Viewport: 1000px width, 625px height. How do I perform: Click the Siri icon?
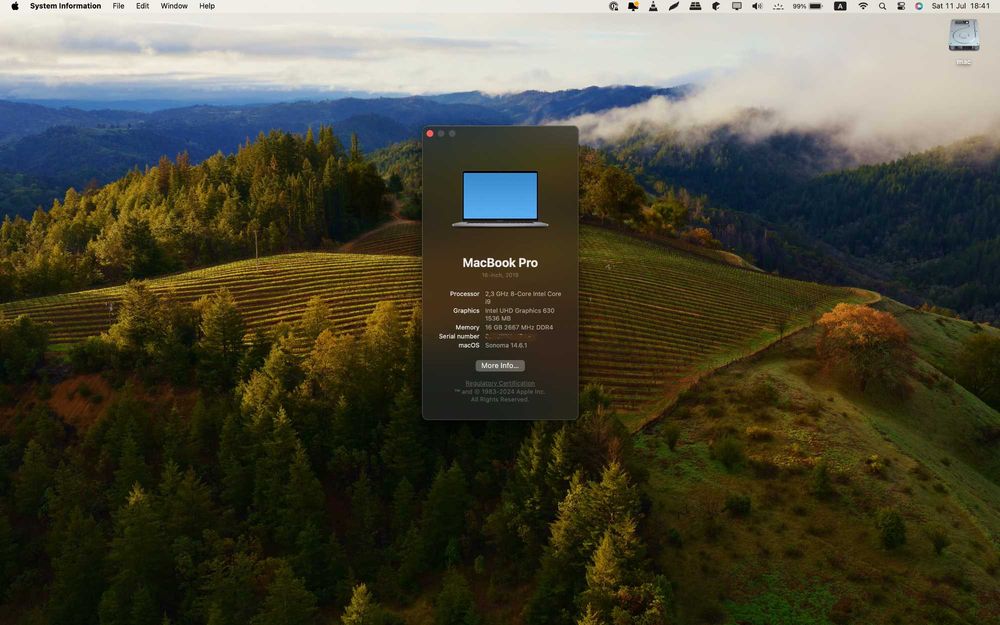919,6
